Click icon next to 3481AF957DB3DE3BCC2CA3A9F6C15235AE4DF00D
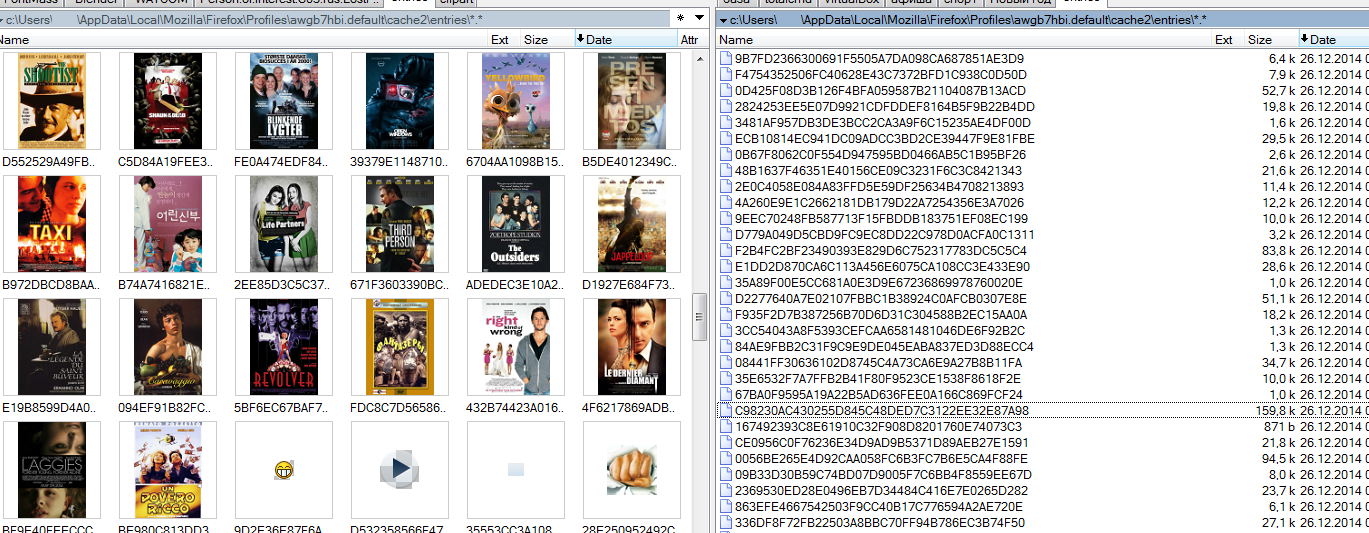 point(726,123)
